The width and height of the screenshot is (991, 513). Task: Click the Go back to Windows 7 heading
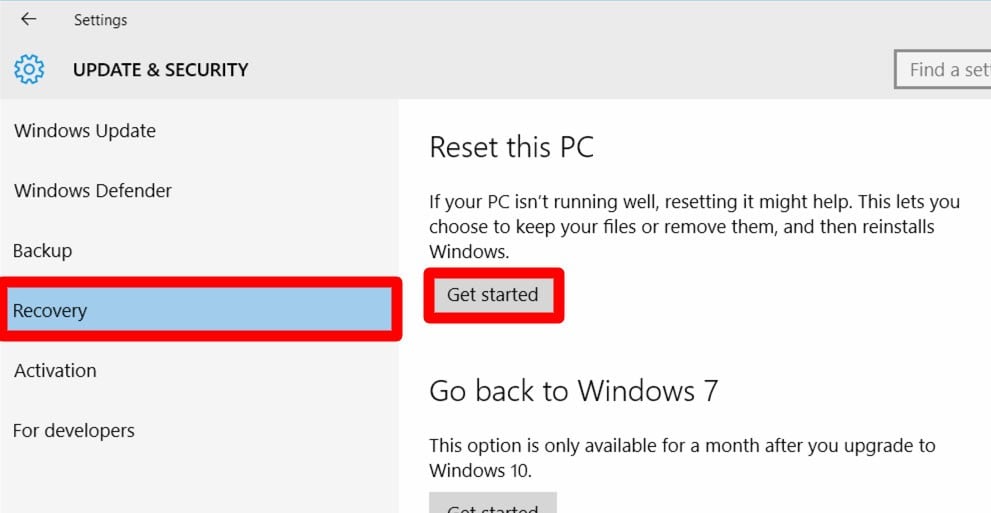(x=573, y=390)
